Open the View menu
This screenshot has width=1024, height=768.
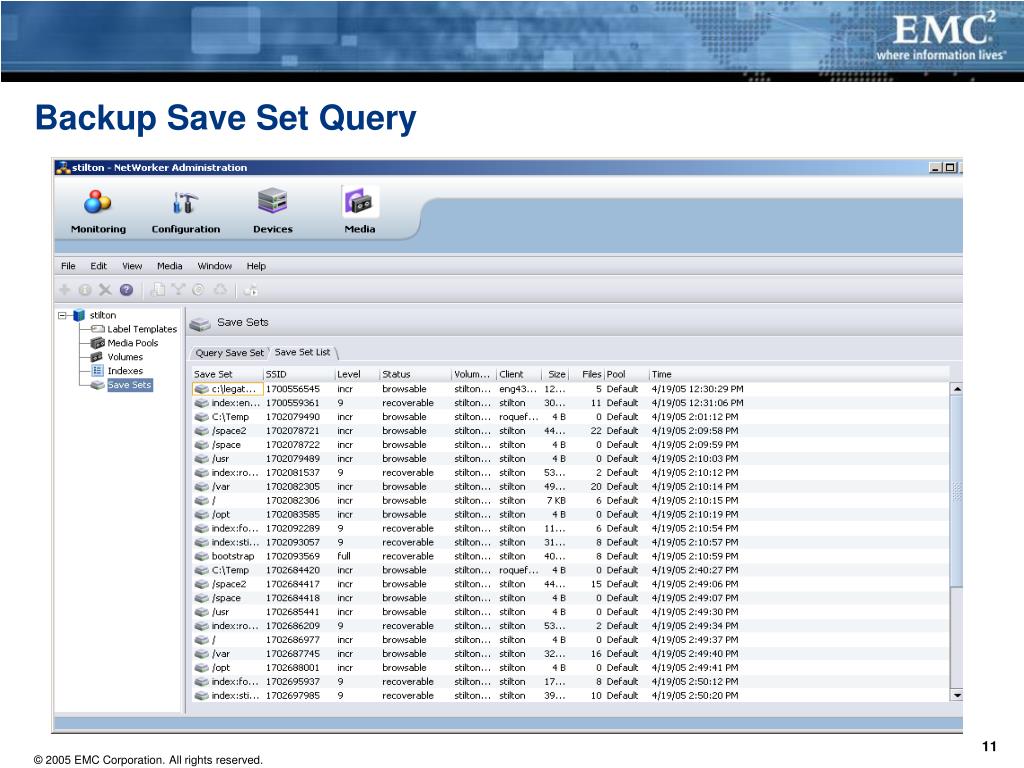pos(132,266)
